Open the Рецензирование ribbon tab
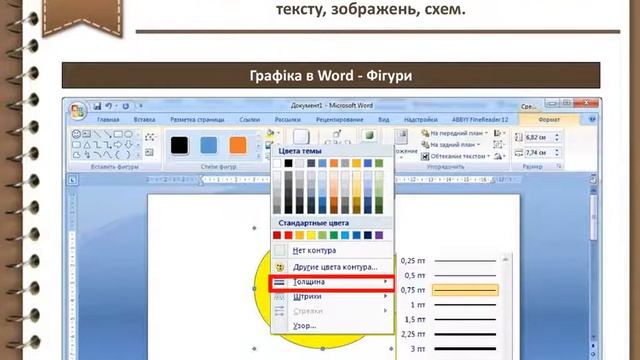The image size is (640, 360). click(x=340, y=120)
